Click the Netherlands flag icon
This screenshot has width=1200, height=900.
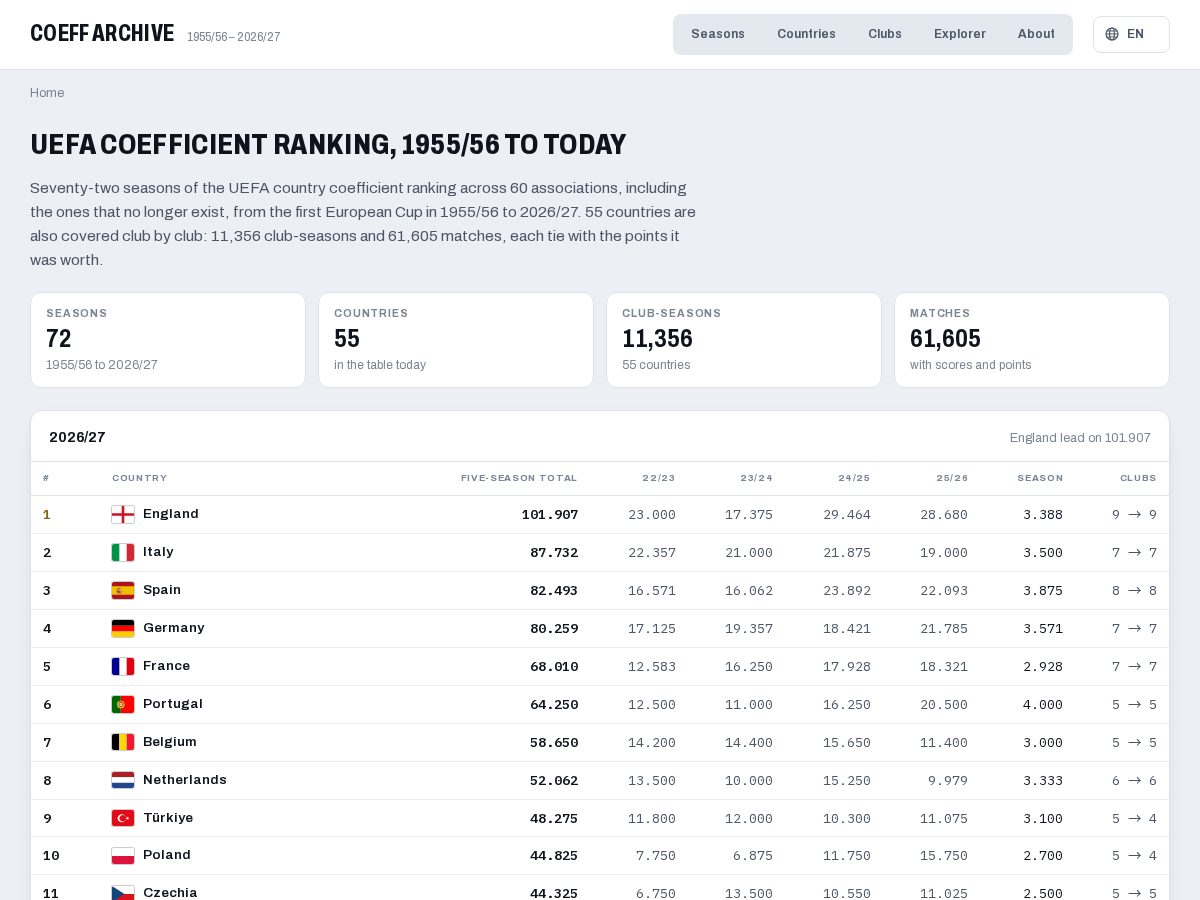(123, 780)
